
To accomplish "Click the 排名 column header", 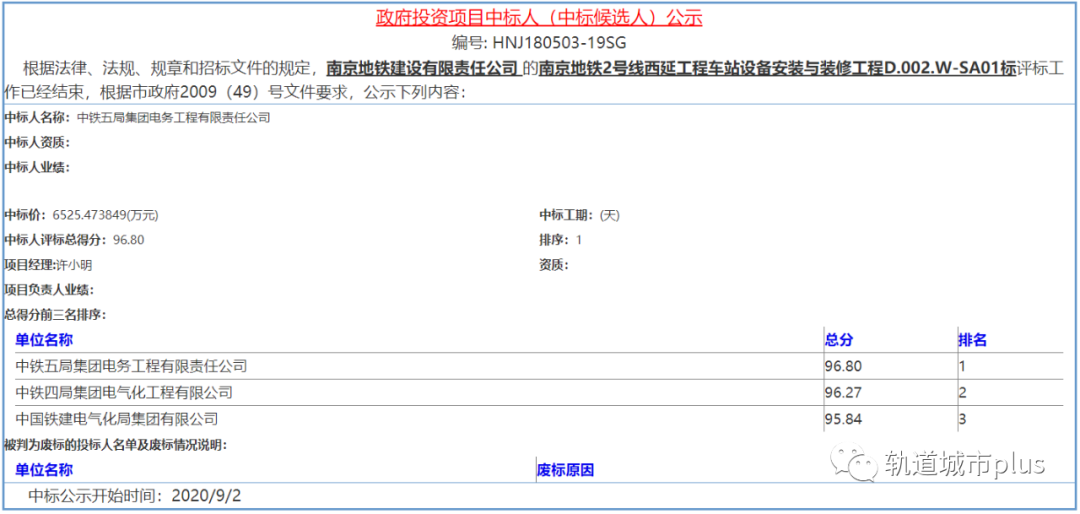I will (973, 340).
